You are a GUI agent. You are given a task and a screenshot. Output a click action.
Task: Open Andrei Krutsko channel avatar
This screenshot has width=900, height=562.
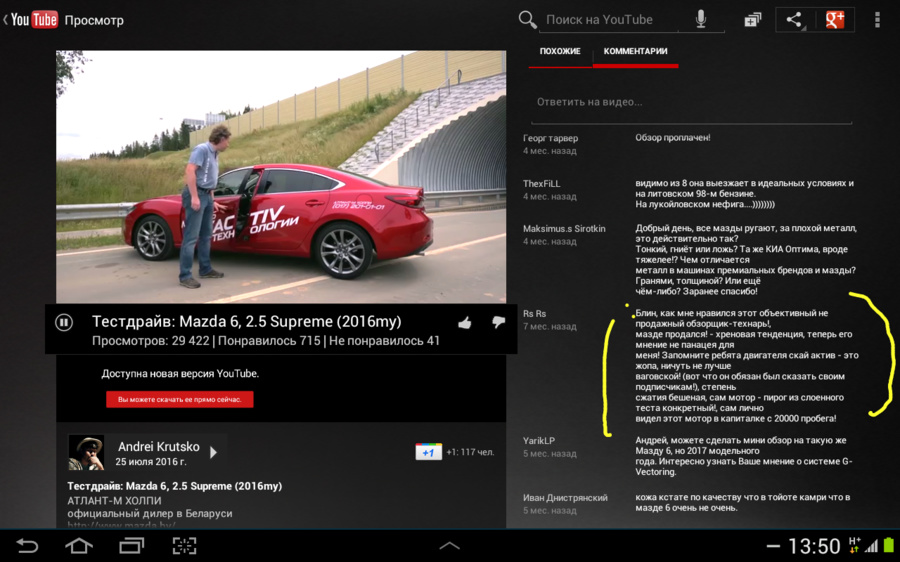86,452
